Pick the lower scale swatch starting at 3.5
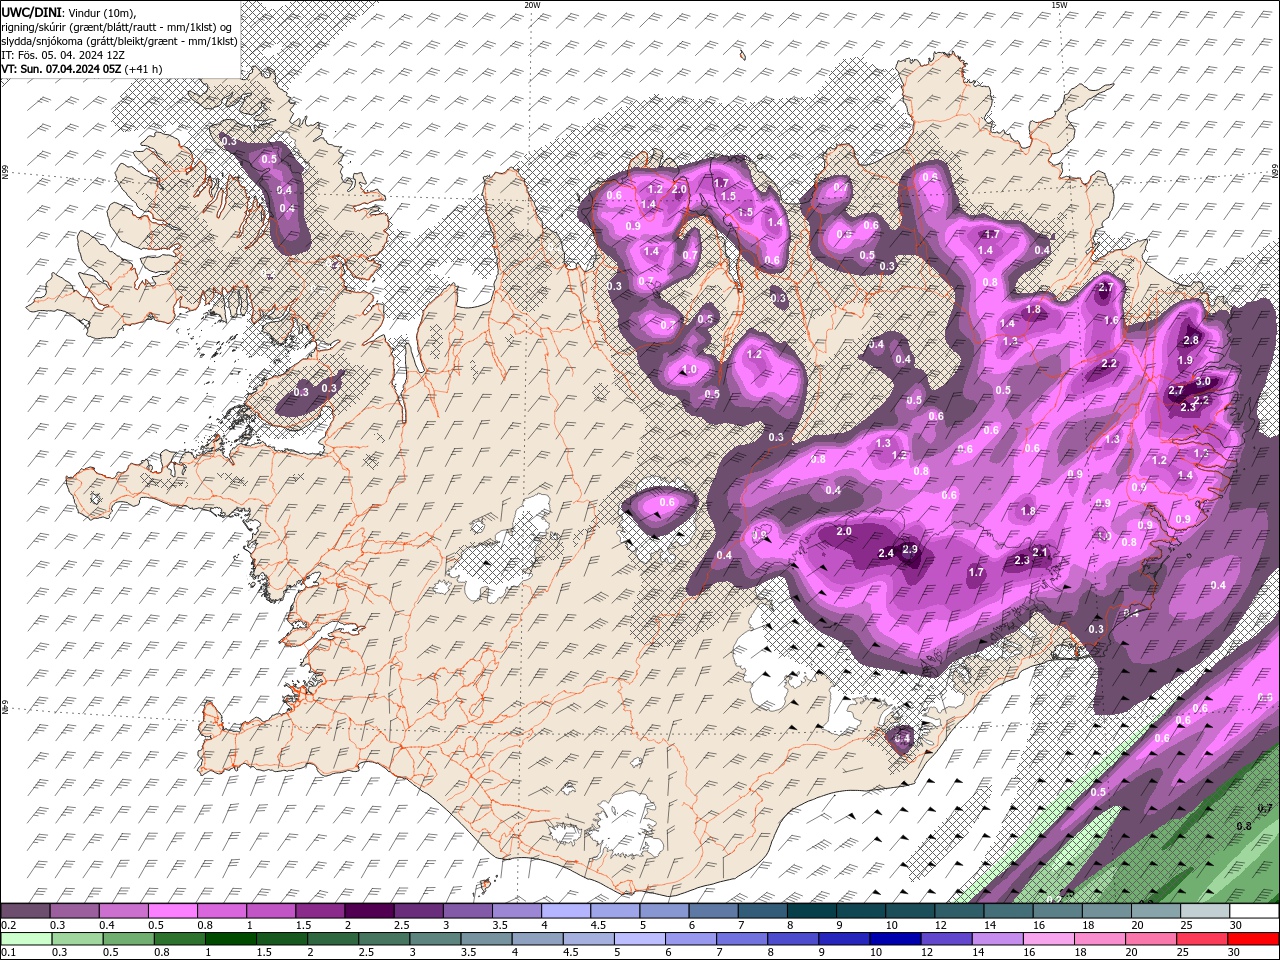The image size is (1280, 960). click(485, 939)
